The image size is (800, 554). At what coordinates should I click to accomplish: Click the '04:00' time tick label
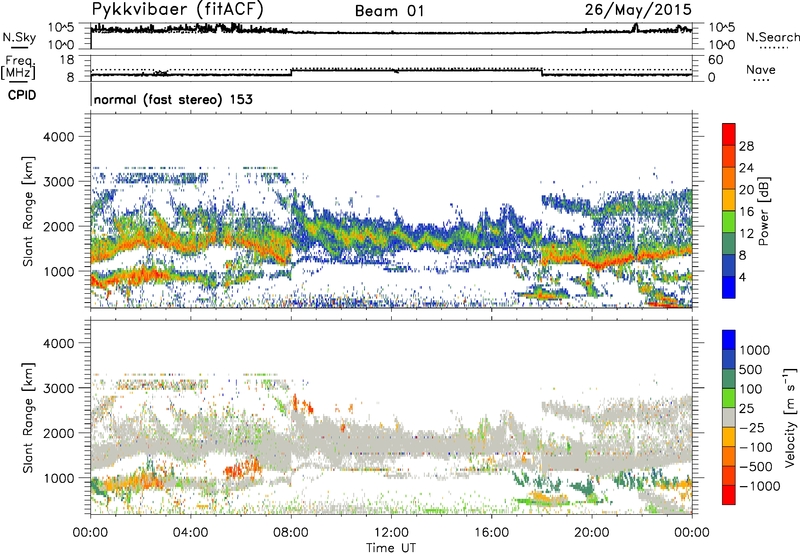pyautogui.click(x=191, y=532)
